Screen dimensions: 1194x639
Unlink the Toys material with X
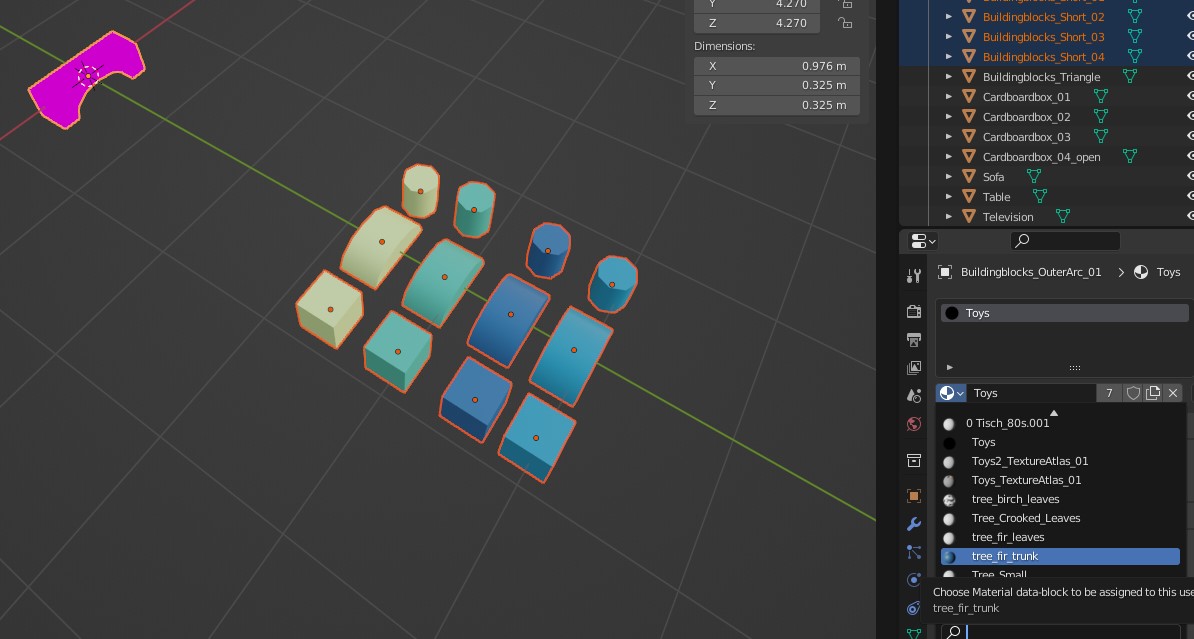coord(1173,393)
